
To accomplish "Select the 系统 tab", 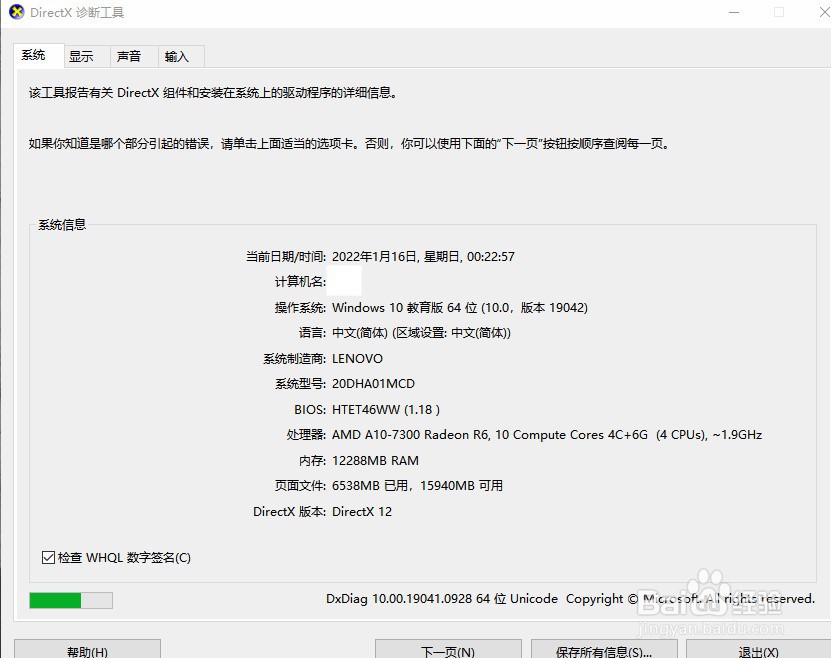I will click(x=36, y=55).
